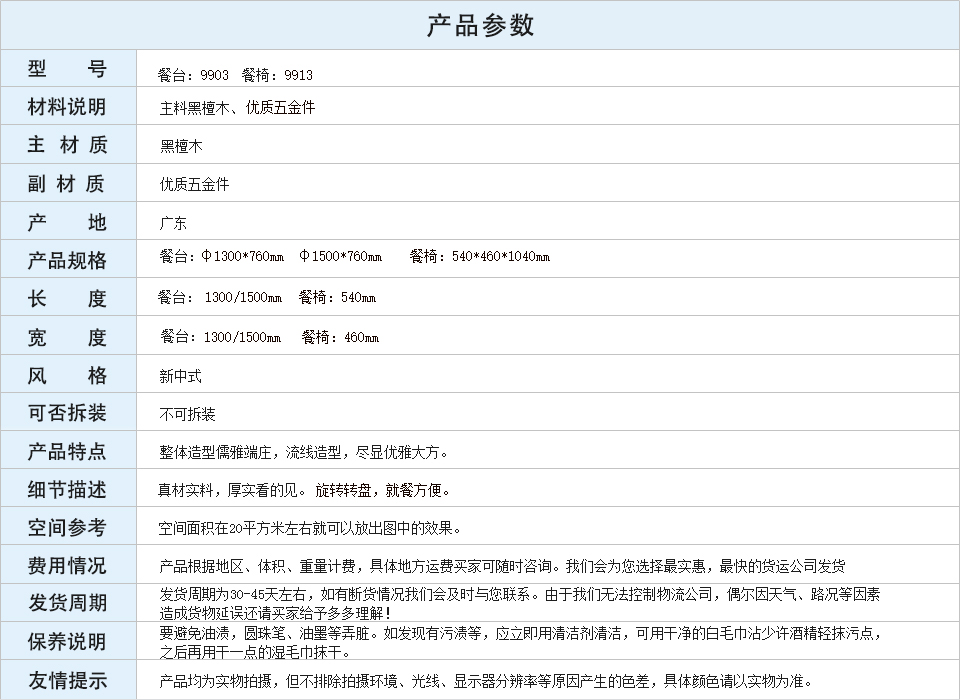Click the 广东 origin value

pyautogui.click(x=173, y=223)
